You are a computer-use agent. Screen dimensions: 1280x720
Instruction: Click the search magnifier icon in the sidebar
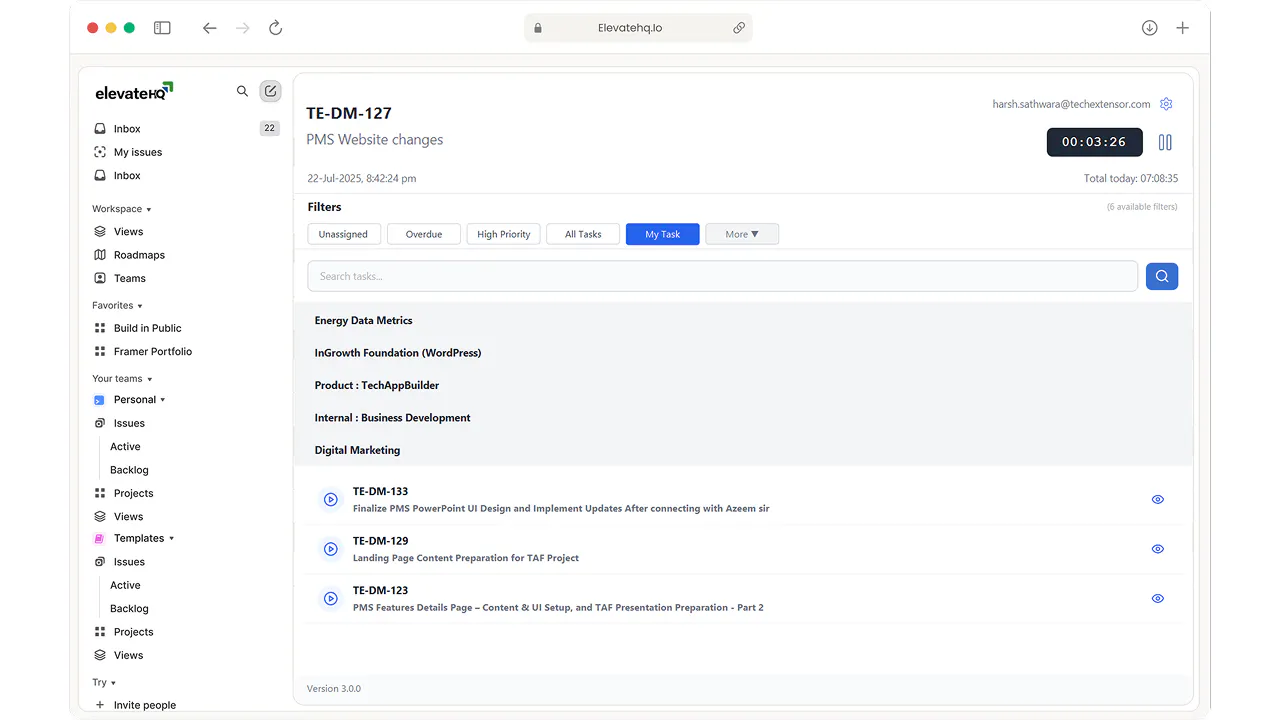242,91
